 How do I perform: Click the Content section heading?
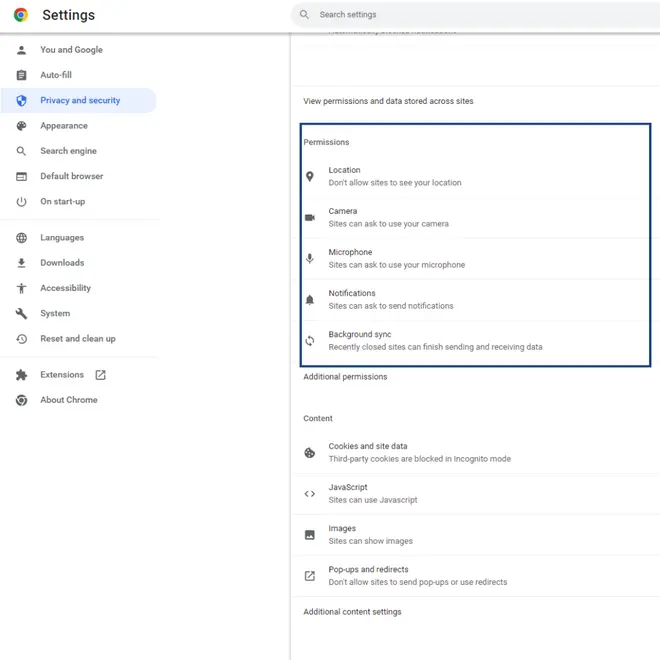pyautogui.click(x=318, y=418)
